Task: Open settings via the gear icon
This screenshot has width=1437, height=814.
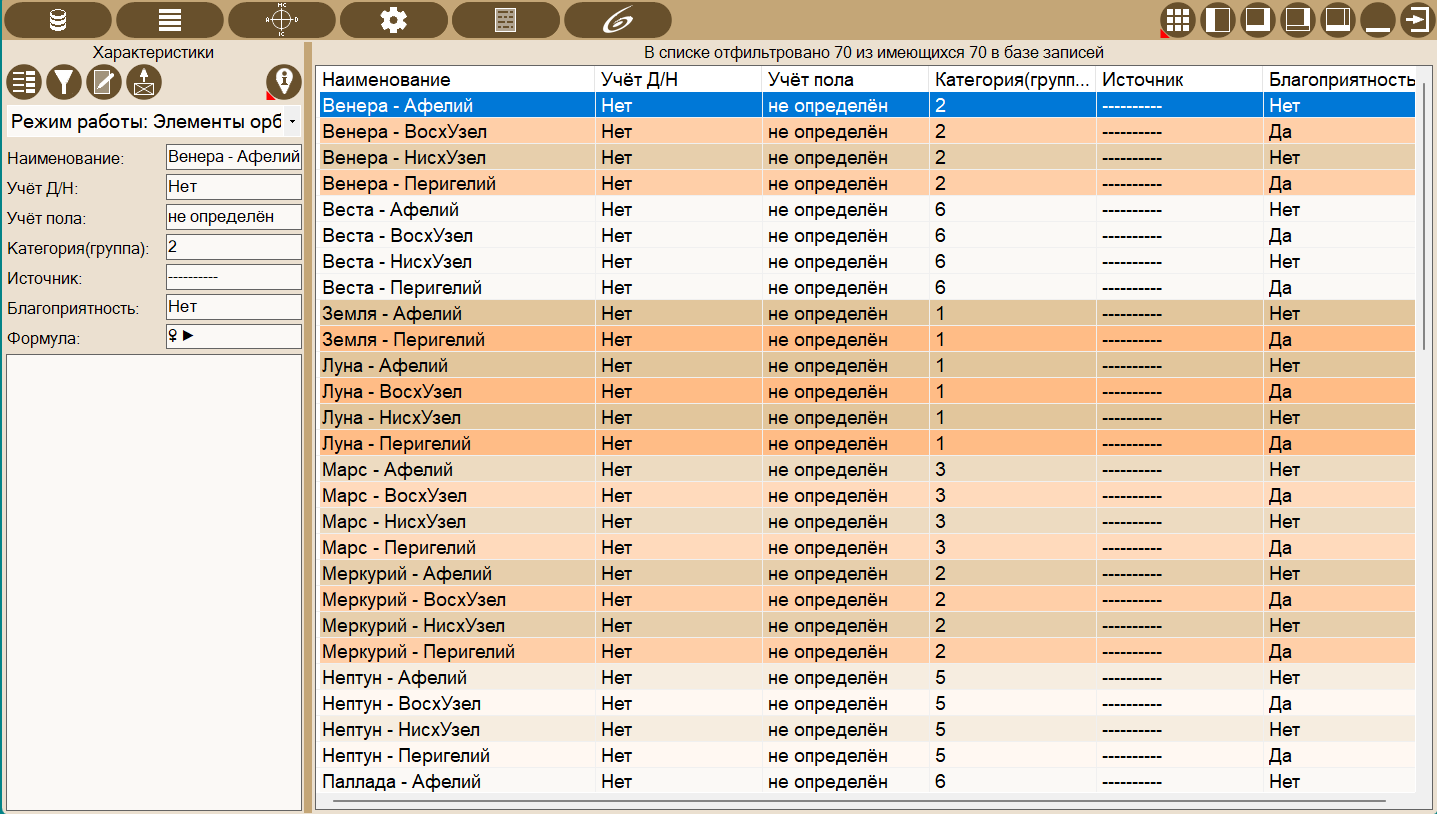Action: click(x=393, y=20)
